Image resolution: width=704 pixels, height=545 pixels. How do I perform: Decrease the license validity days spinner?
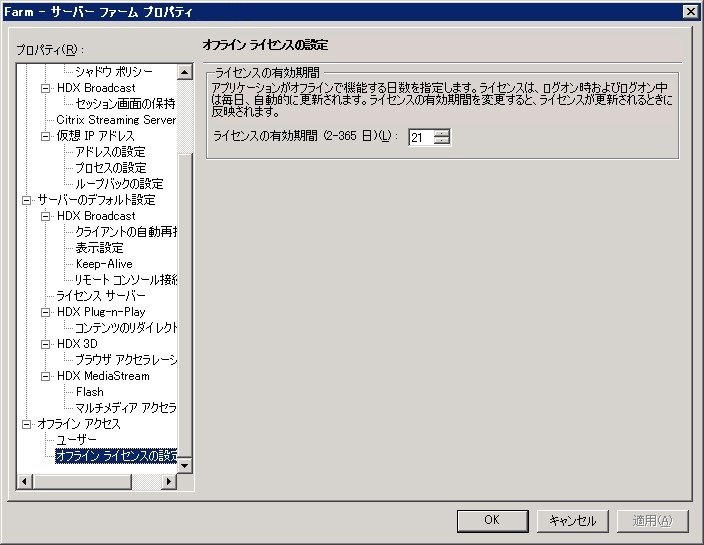(442, 141)
